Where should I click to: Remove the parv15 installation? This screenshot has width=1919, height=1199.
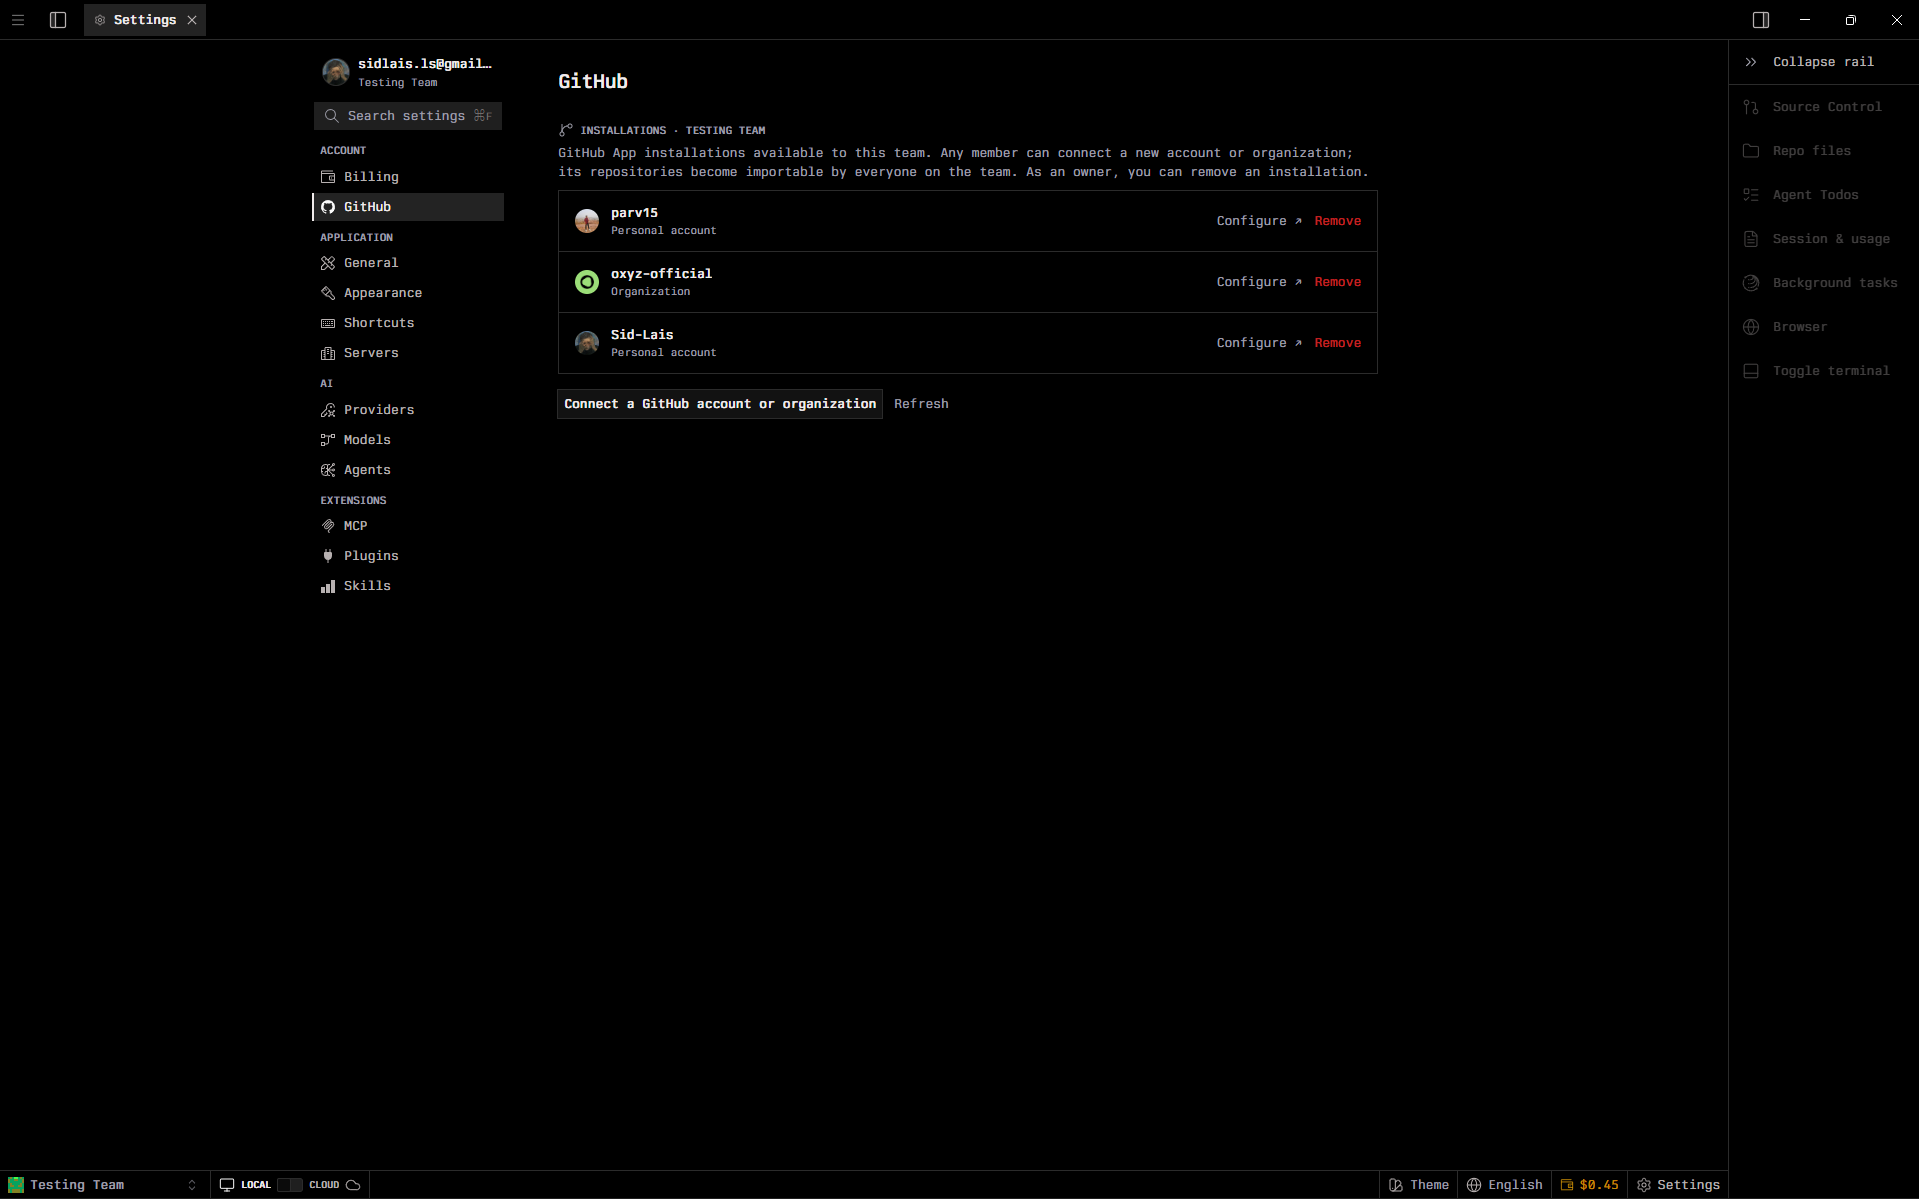coord(1338,221)
